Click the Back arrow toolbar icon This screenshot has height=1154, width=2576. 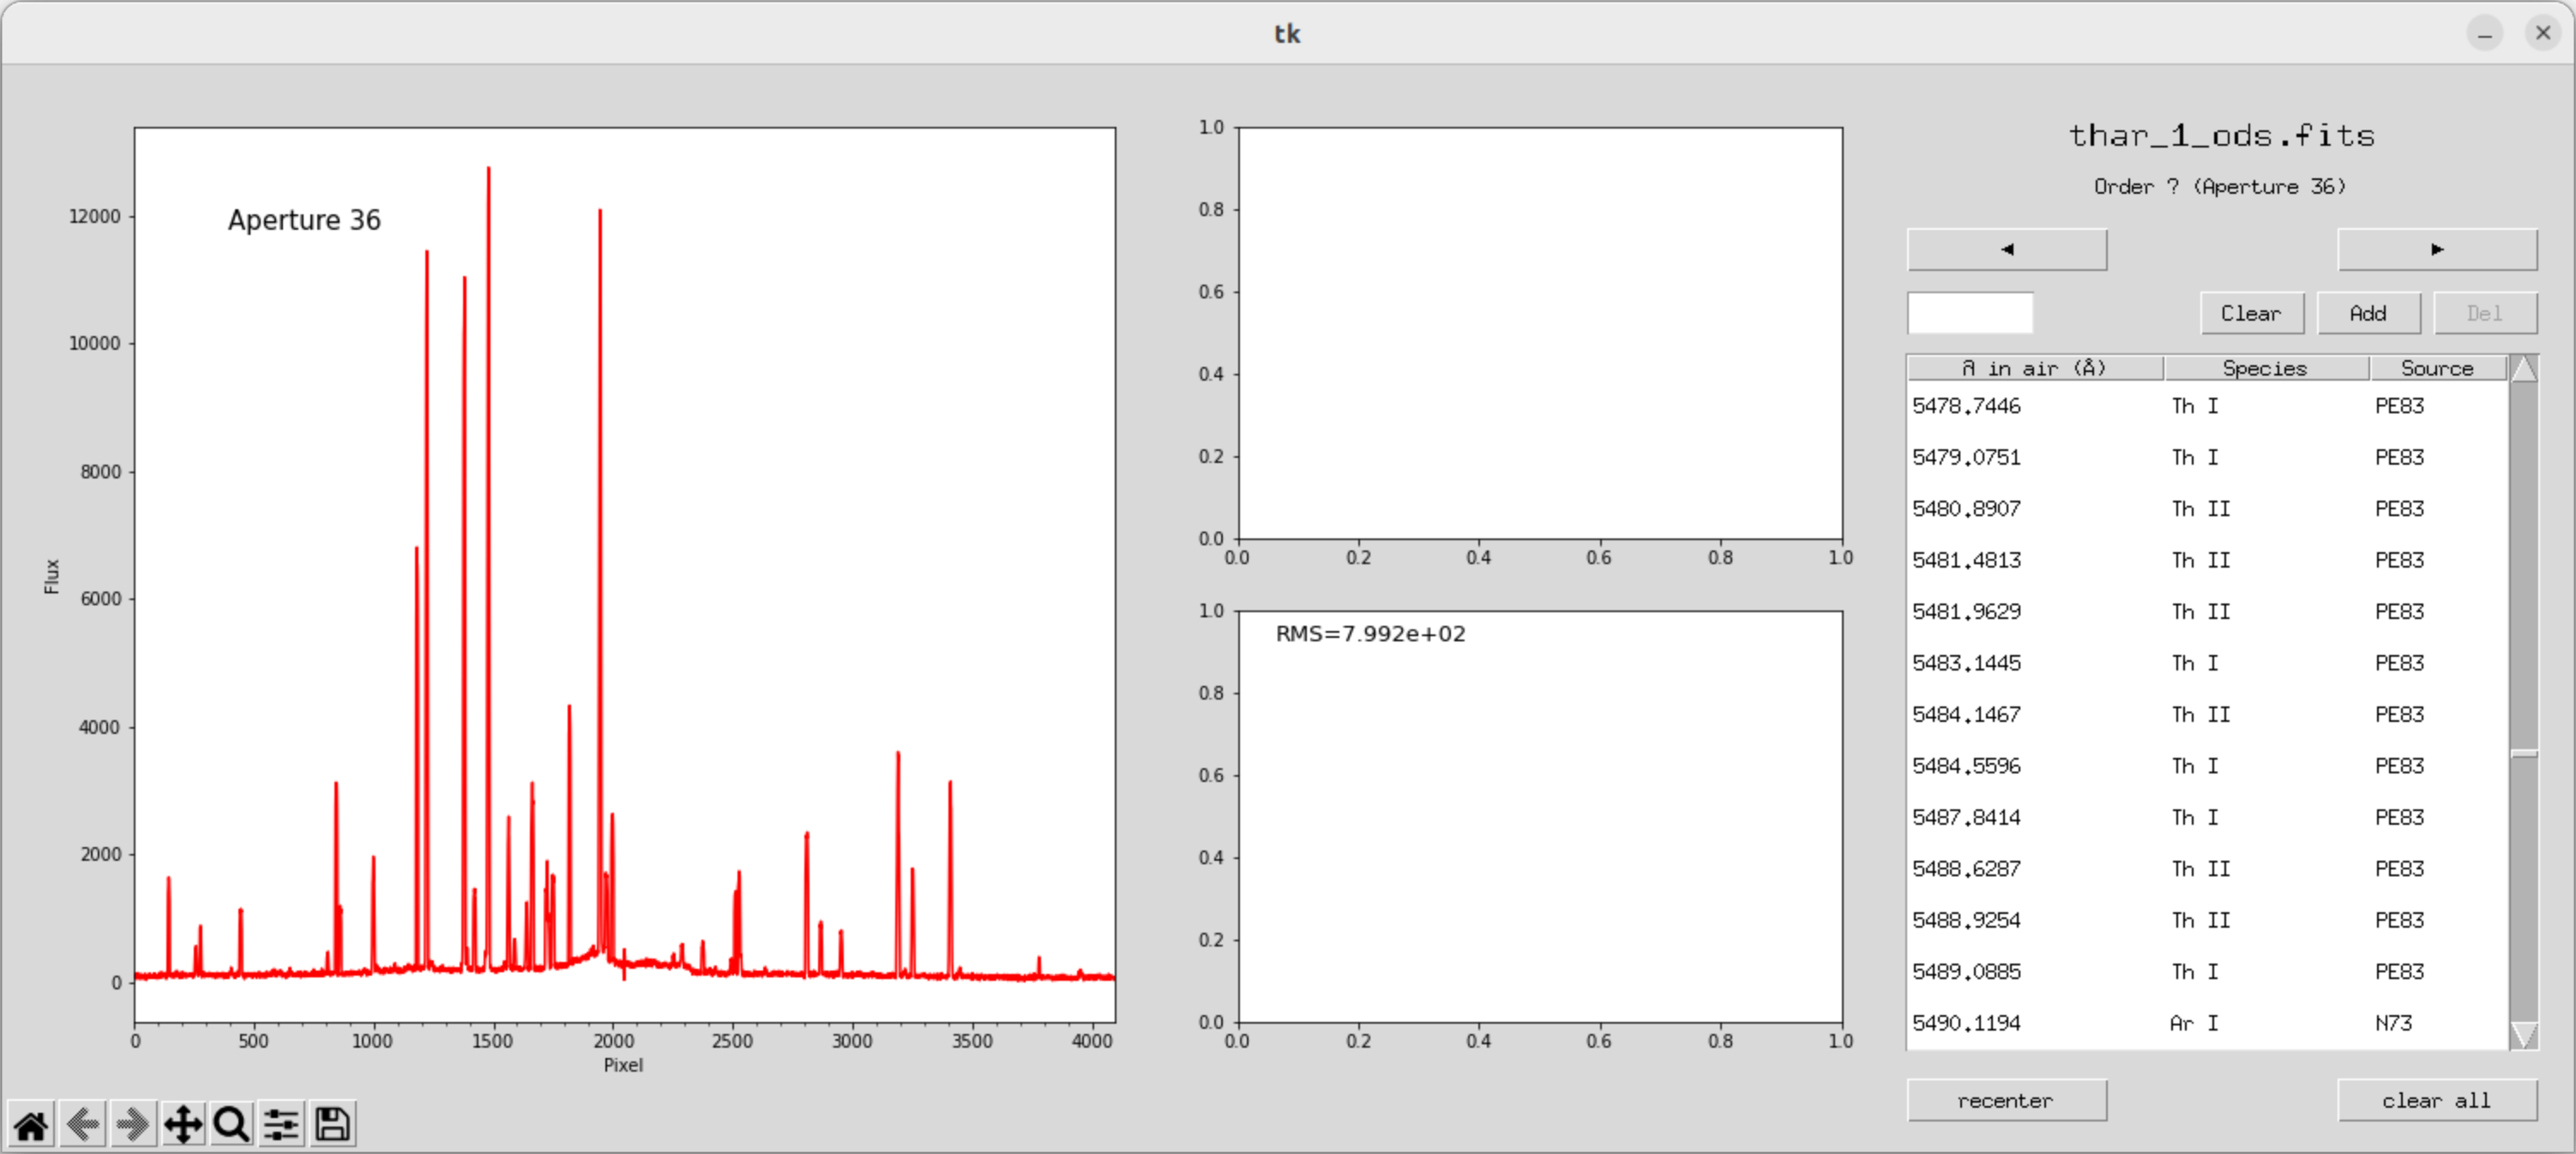(x=82, y=1125)
